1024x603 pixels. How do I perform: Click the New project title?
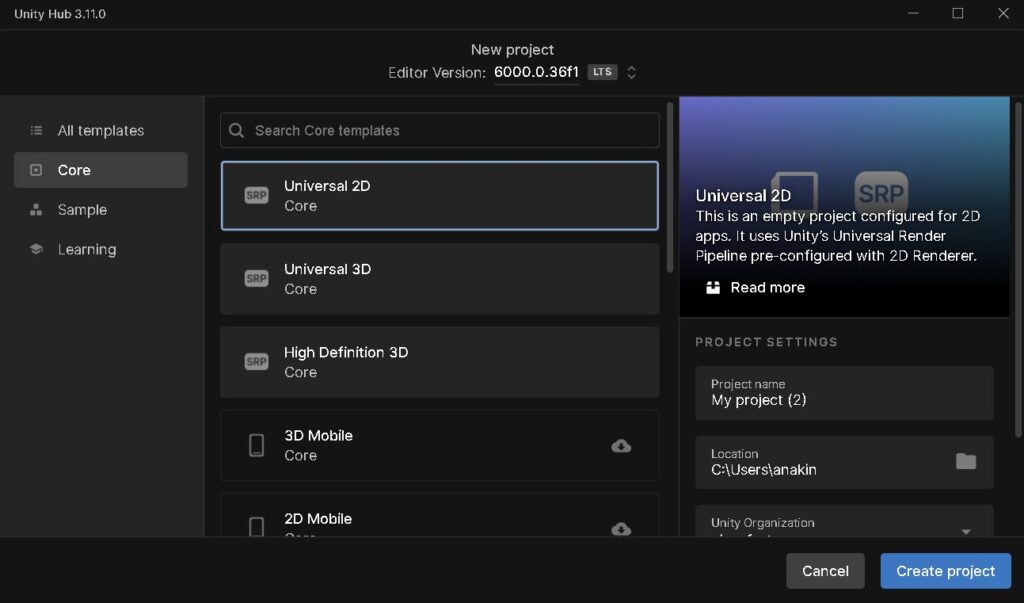pyautogui.click(x=512, y=50)
